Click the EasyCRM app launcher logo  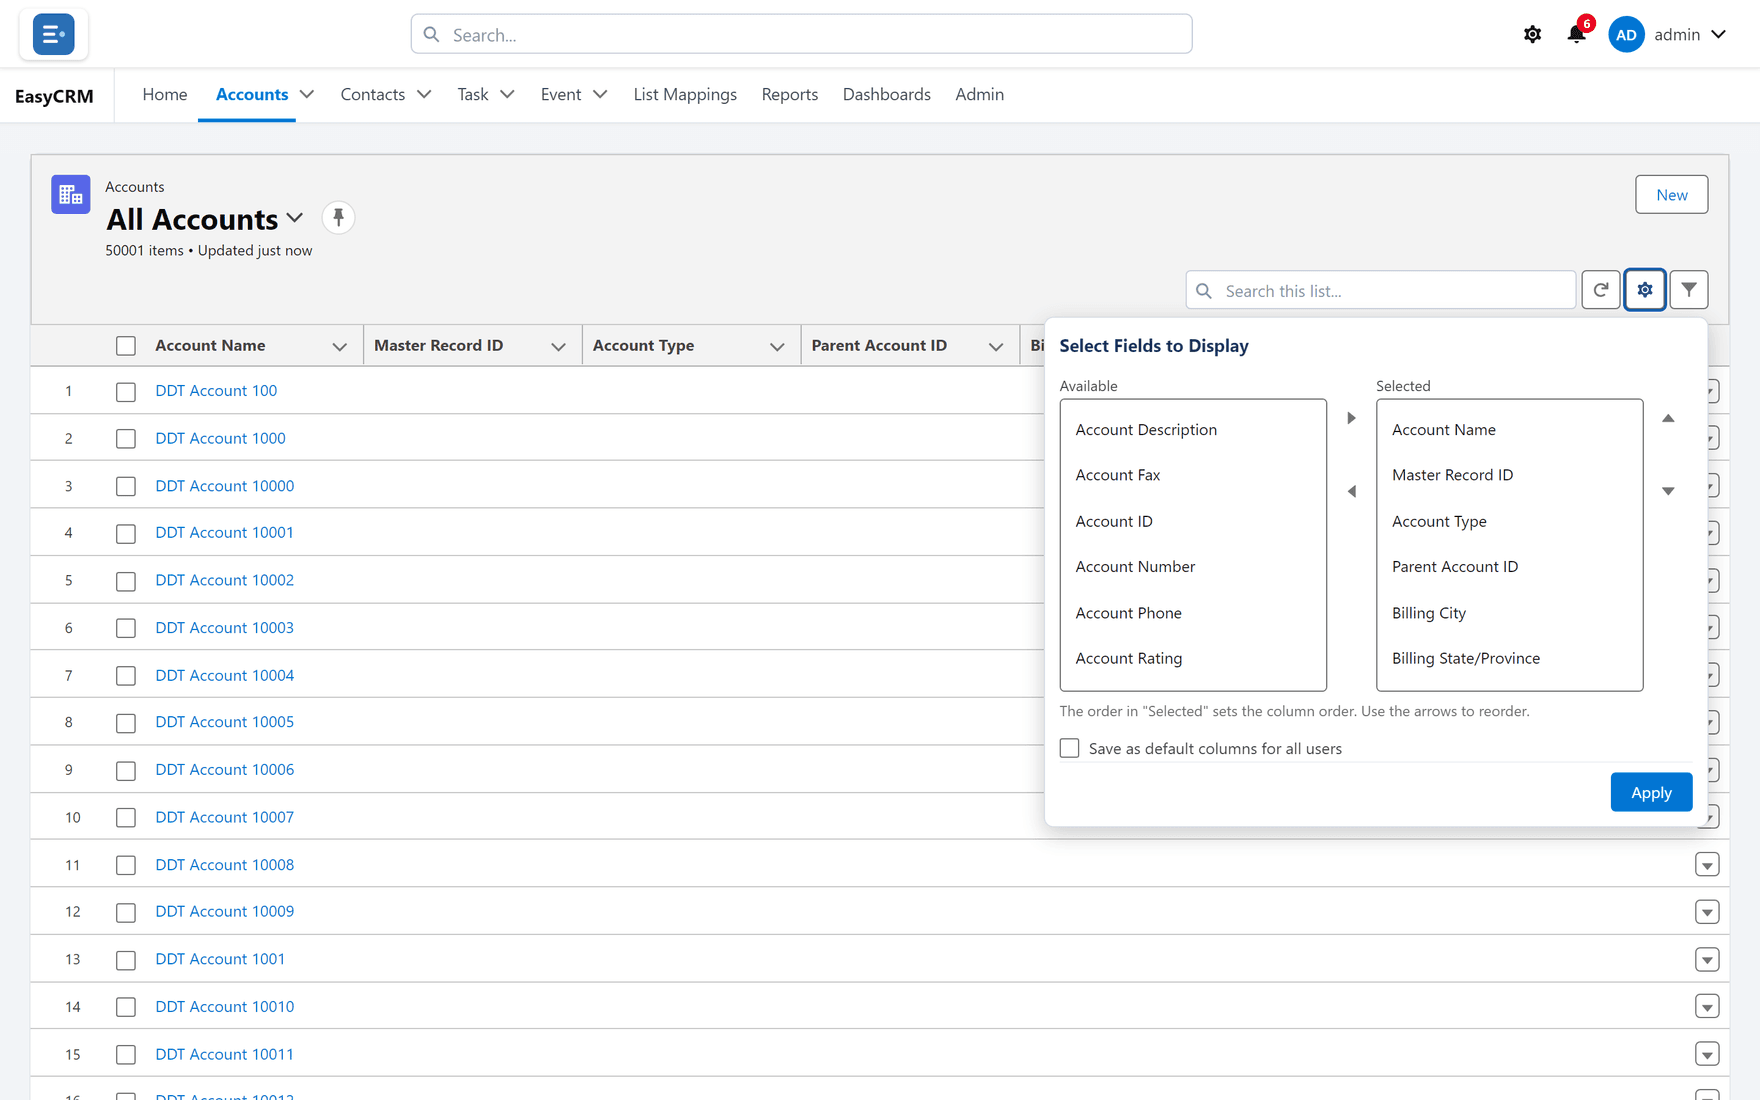click(x=53, y=34)
